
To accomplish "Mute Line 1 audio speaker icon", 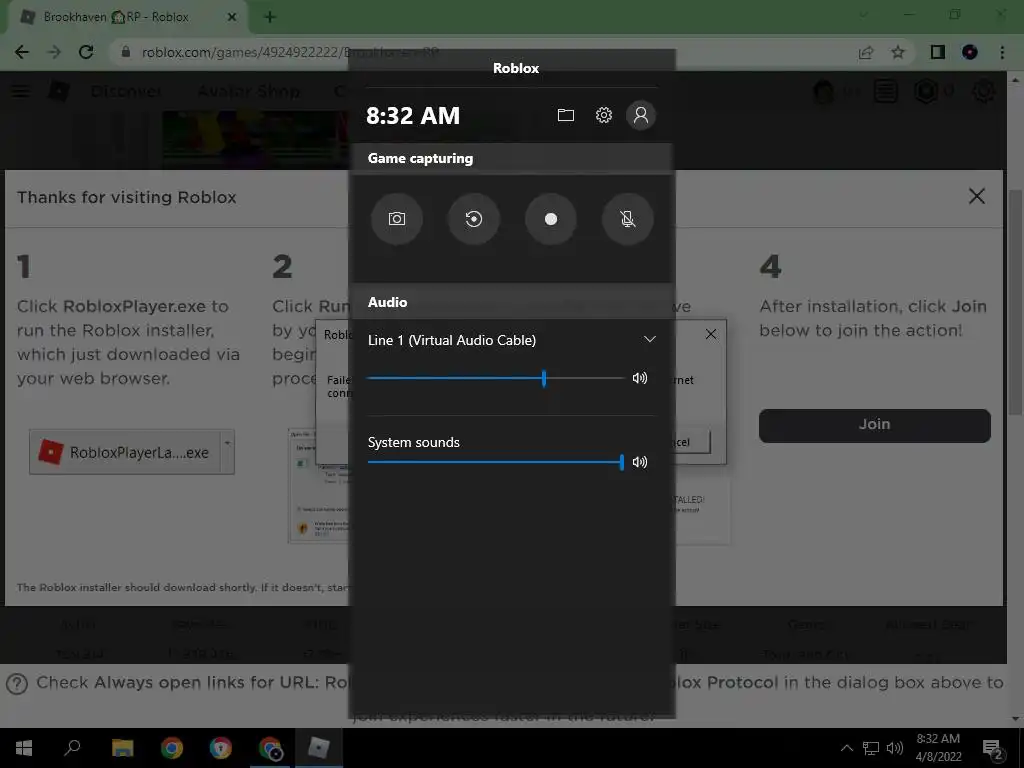I will 640,378.
